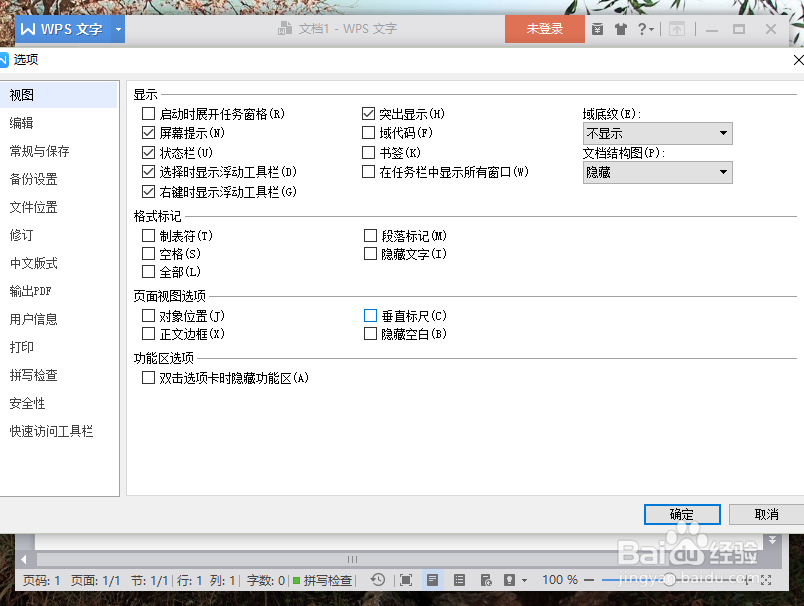Viewport: 804px width, 606px height.
Task: Enable 书签(K) checkbox
Action: click(368, 152)
